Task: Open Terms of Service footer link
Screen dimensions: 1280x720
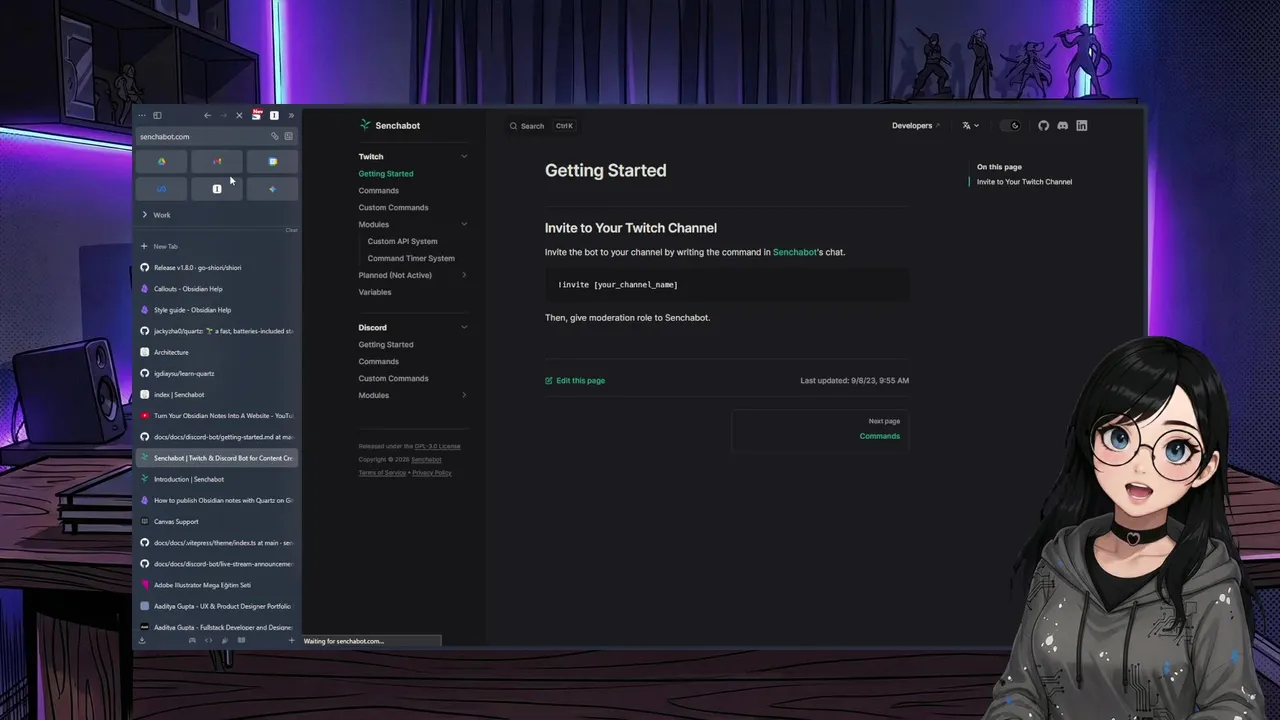Action: point(382,472)
